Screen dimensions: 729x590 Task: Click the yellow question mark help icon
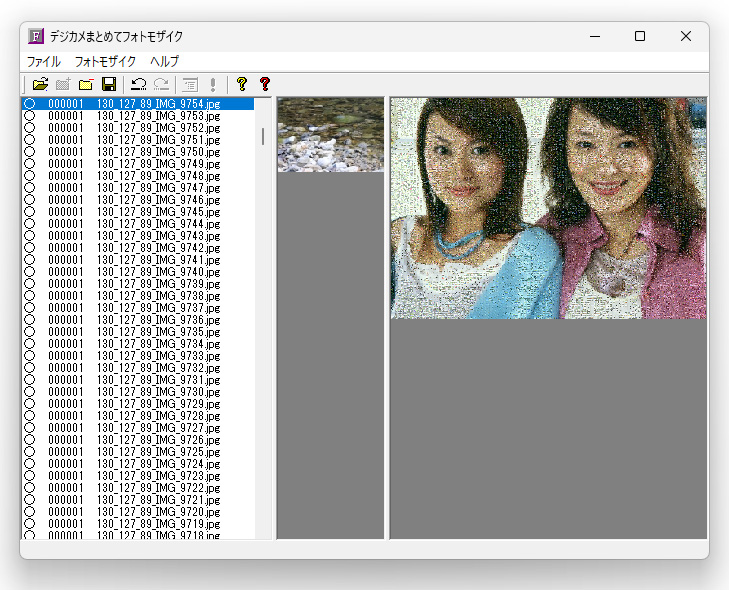click(242, 84)
